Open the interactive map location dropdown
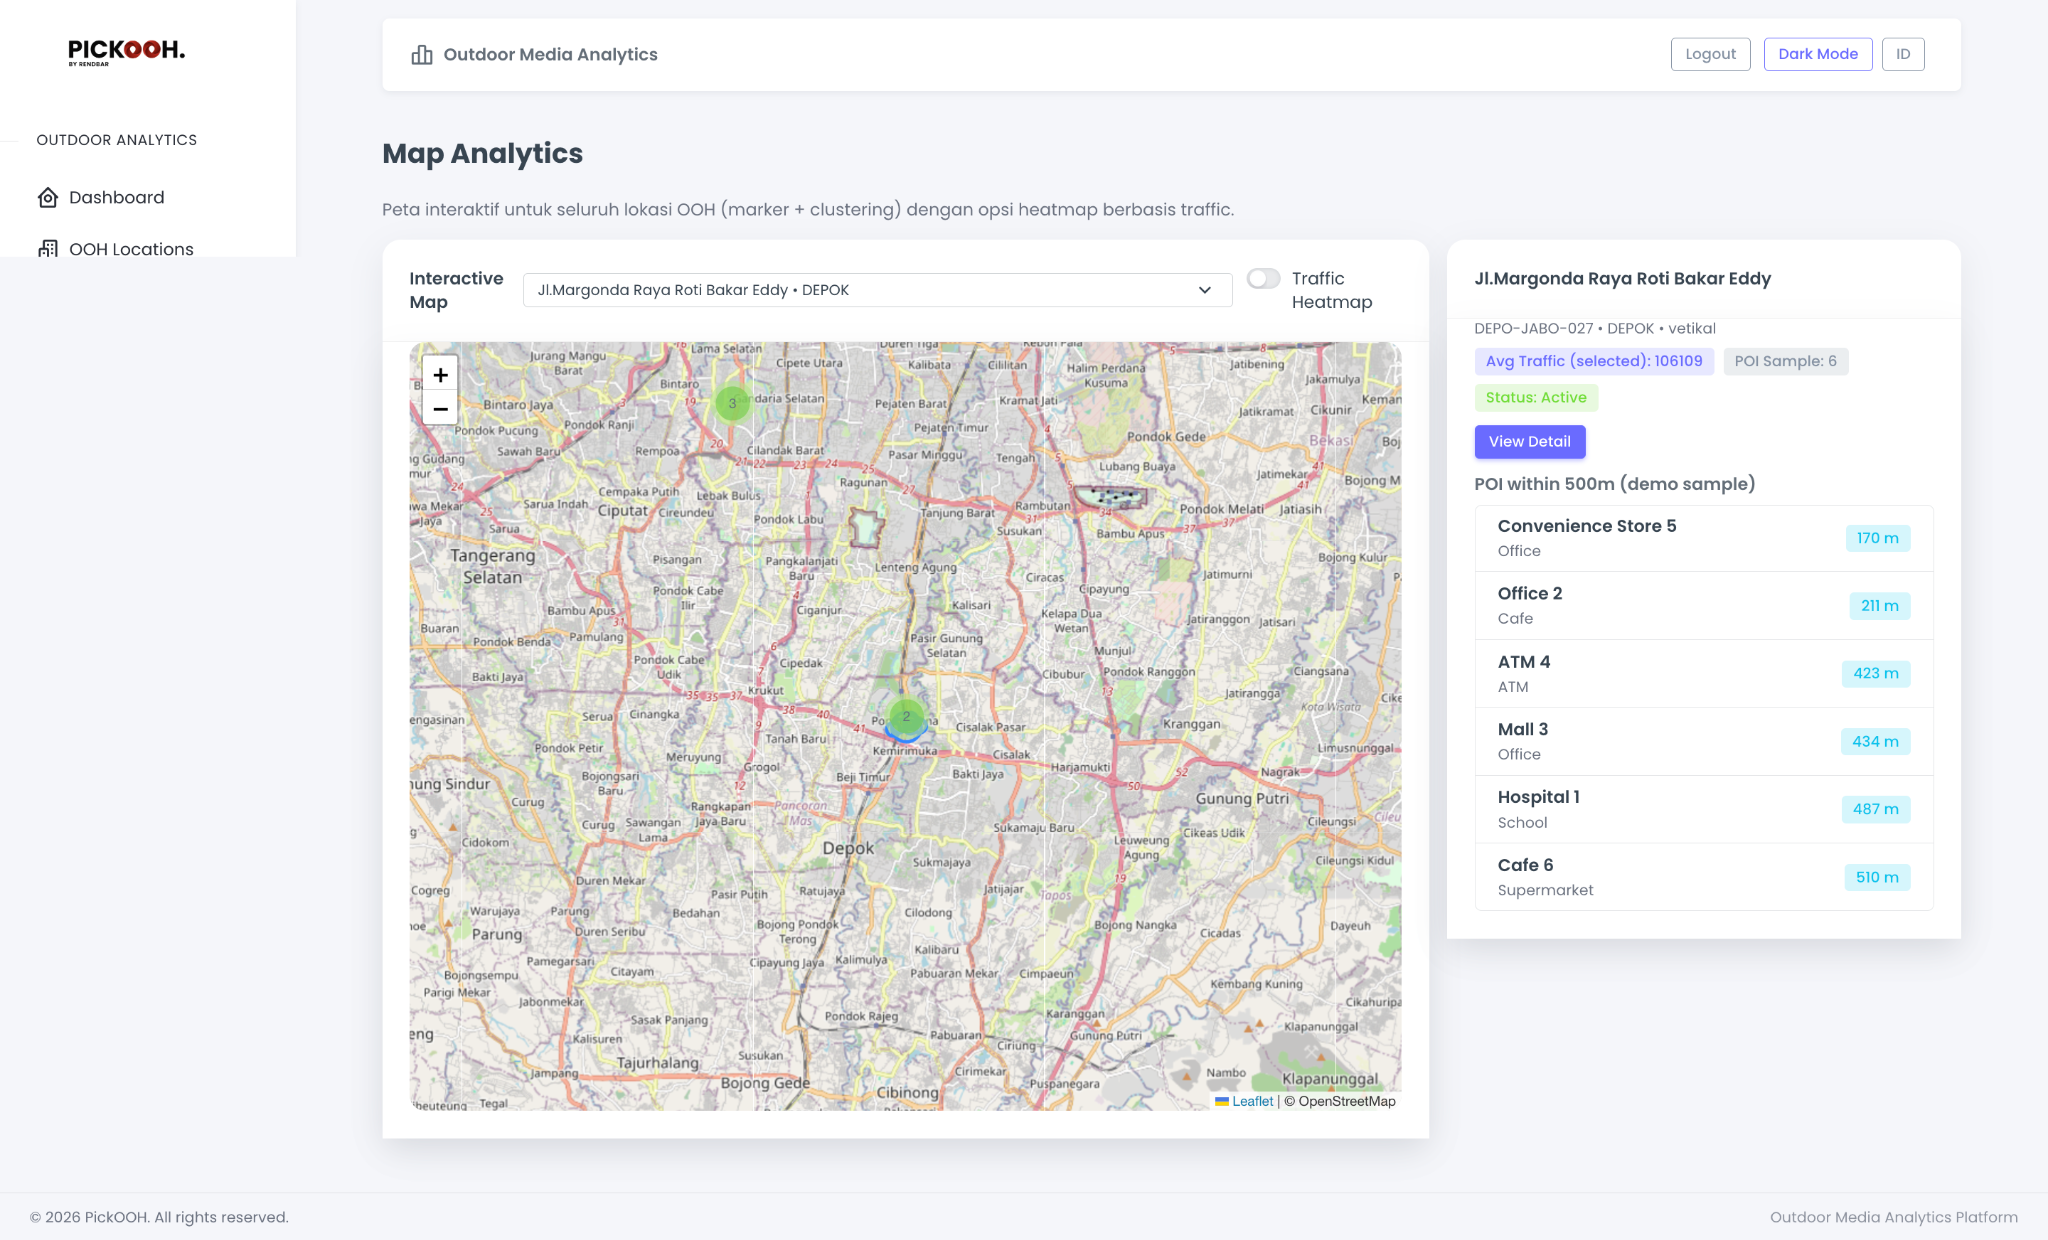This screenshot has width=2048, height=1240. pos(876,290)
